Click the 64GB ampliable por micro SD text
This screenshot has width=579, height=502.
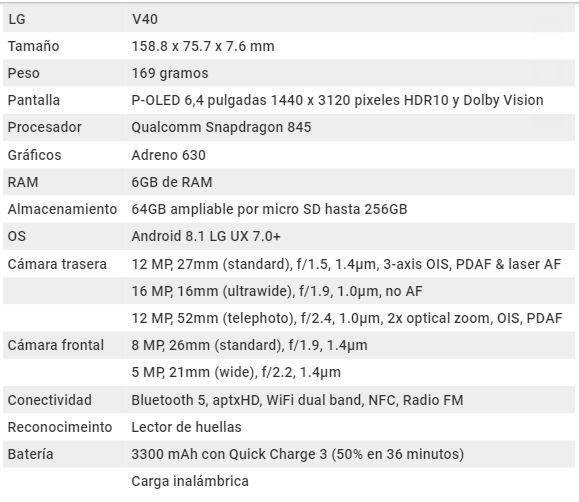269,209
